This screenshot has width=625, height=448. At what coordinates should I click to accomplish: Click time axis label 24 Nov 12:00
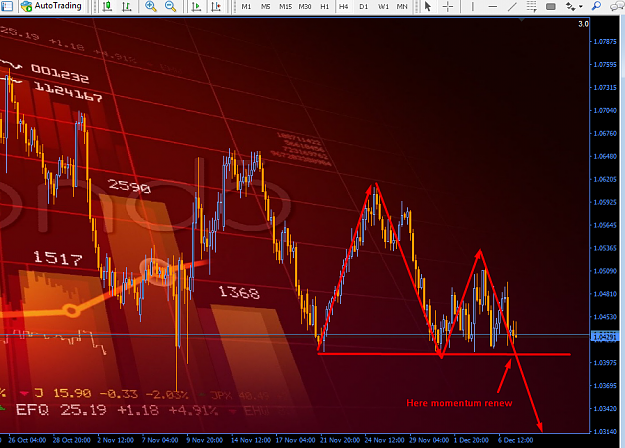[384, 440]
